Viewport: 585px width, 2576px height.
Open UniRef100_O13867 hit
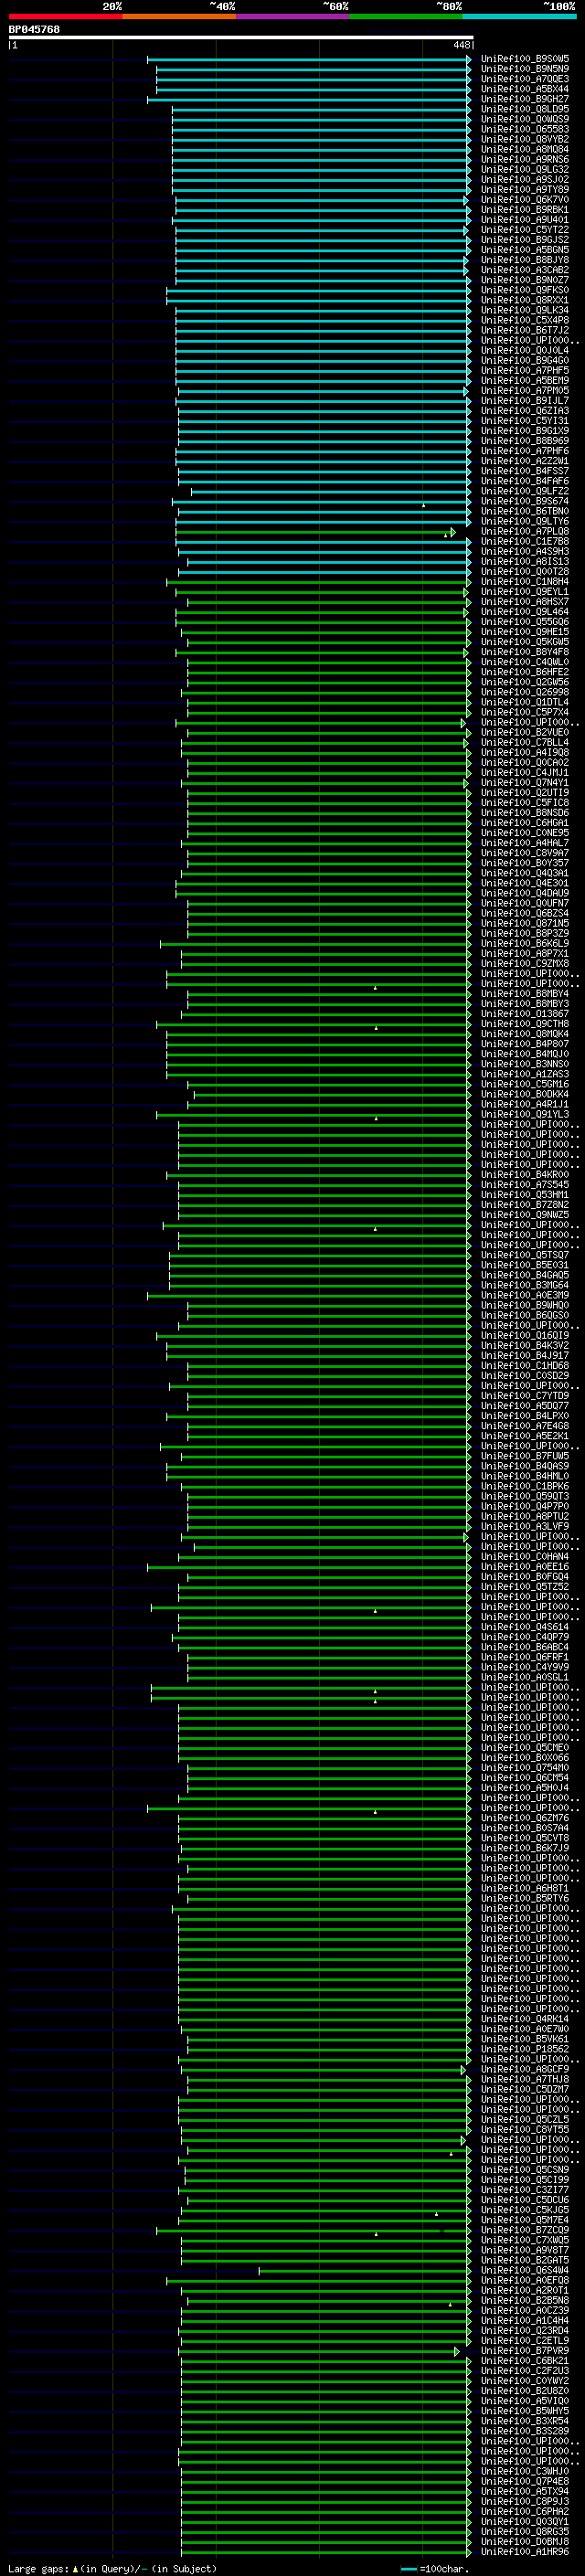coord(524,1013)
